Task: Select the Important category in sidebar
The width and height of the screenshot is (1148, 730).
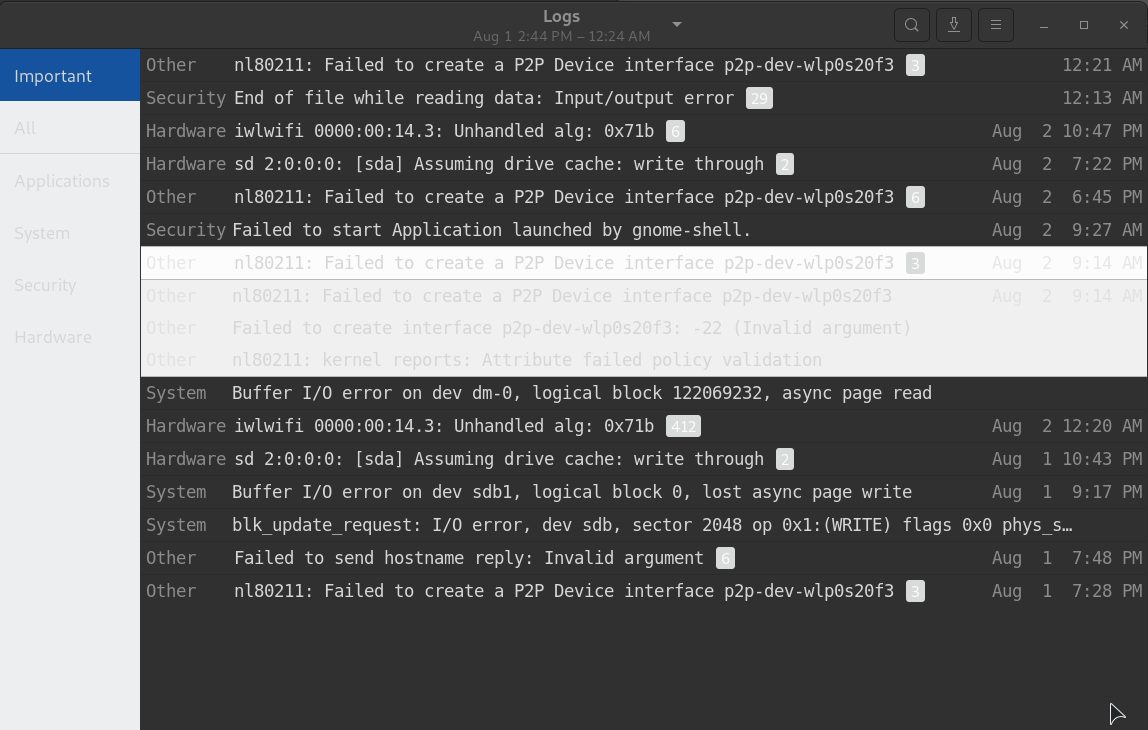Action: (70, 75)
